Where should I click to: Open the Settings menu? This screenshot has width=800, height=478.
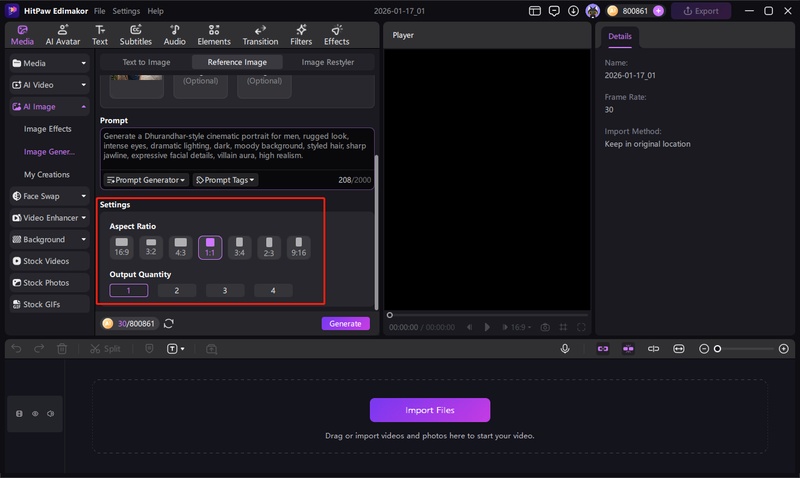point(126,11)
